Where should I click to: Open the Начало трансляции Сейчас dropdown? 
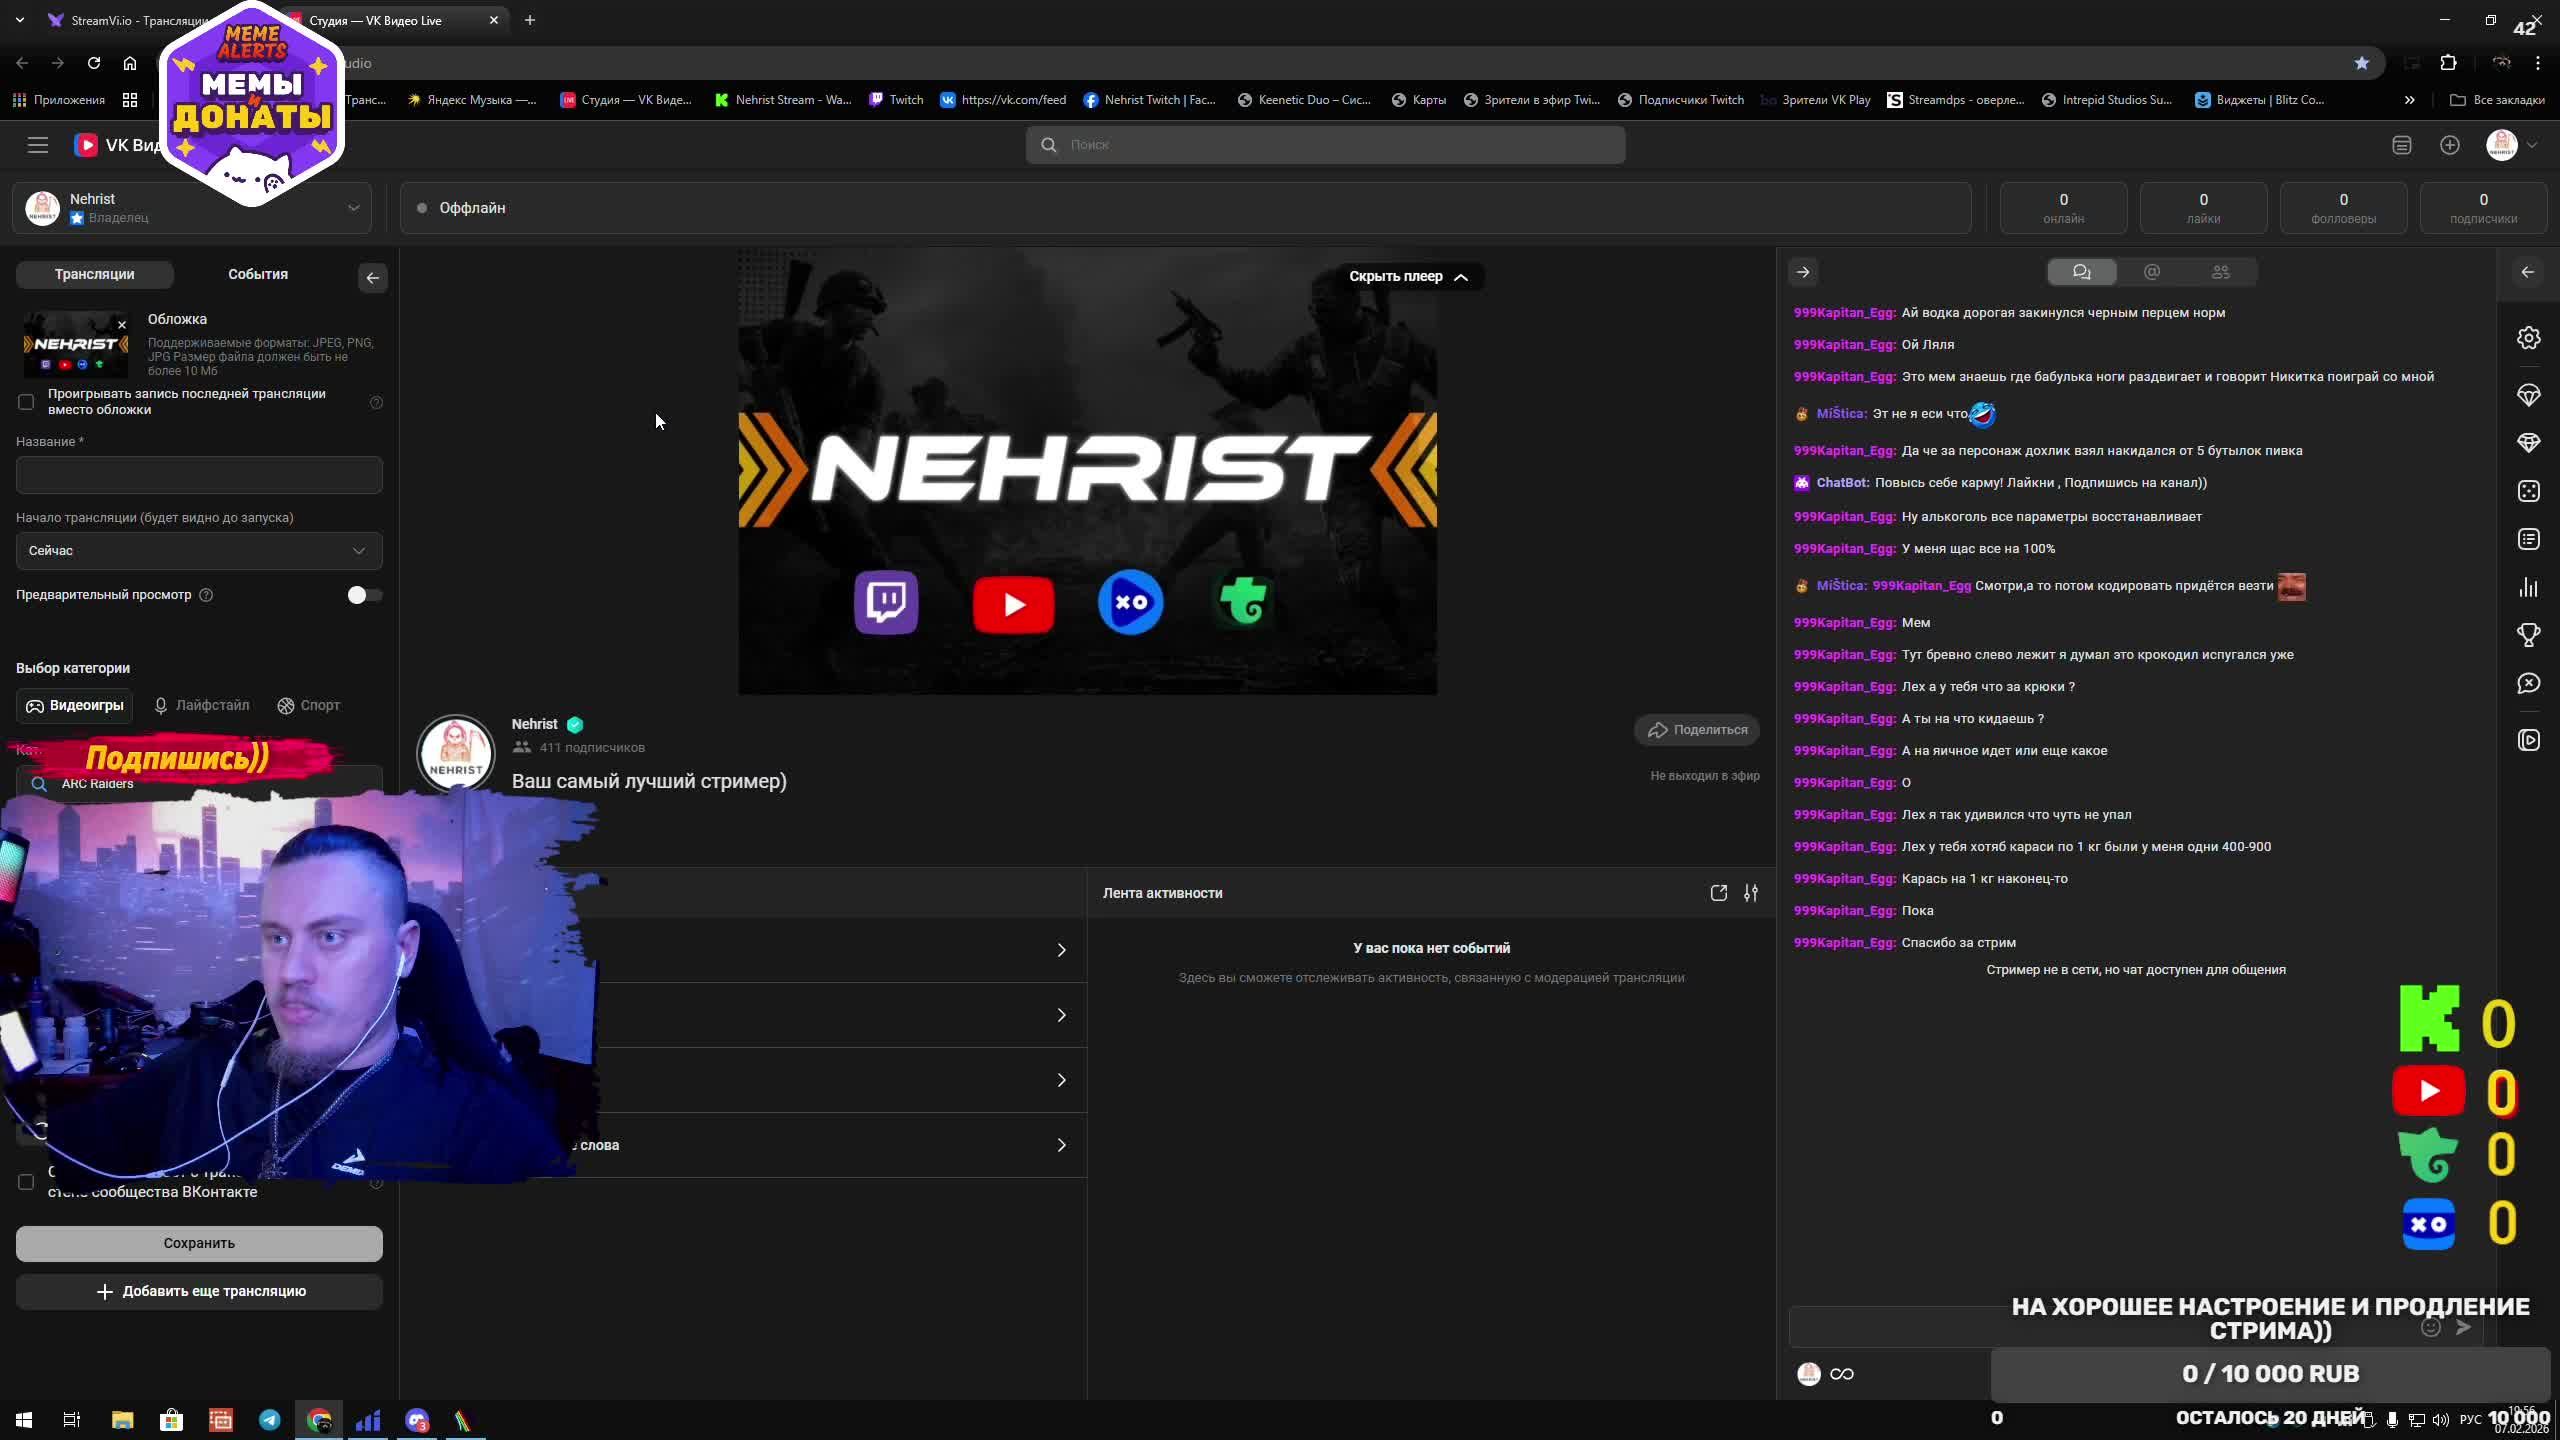199,551
